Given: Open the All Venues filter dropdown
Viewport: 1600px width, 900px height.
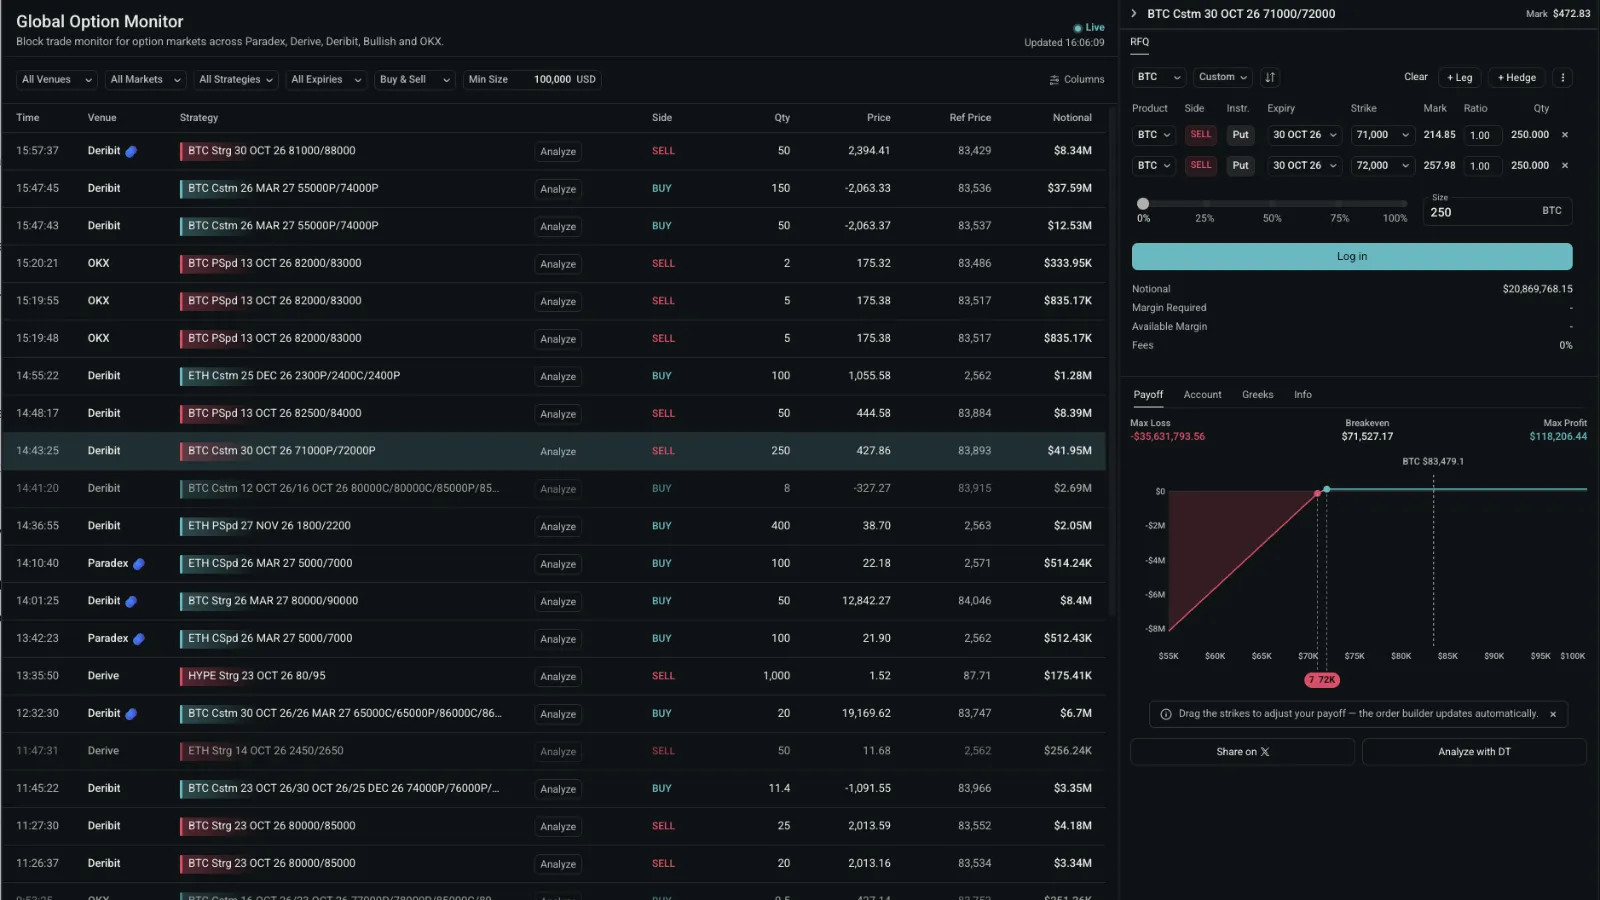Looking at the screenshot, I should 57,80.
